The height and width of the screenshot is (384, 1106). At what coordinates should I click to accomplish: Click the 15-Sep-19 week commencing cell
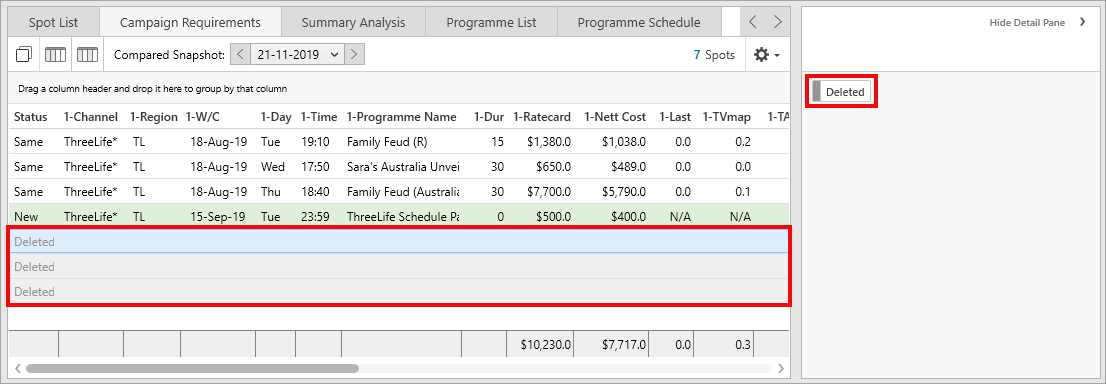click(218, 217)
